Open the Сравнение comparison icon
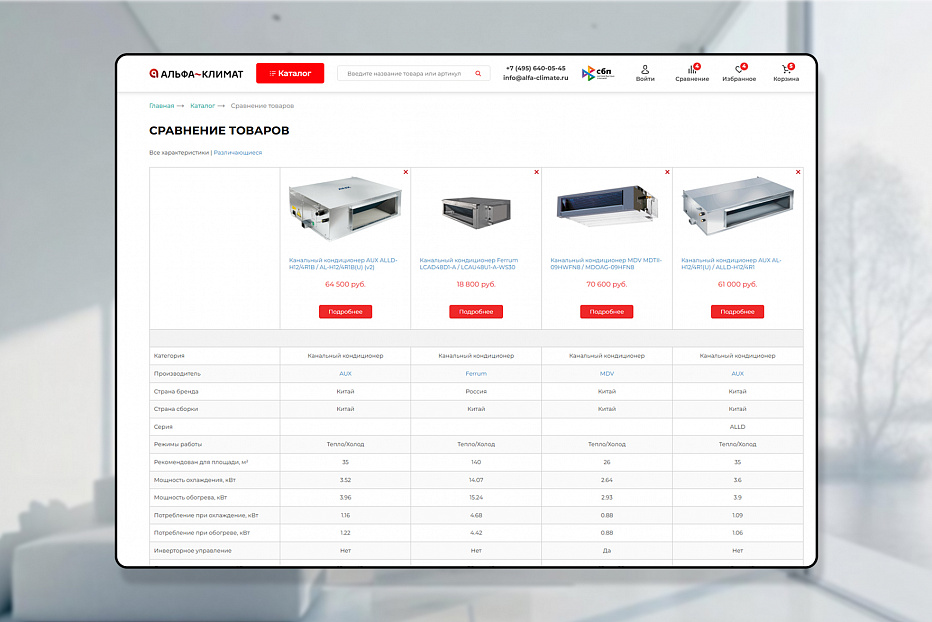 [692, 73]
